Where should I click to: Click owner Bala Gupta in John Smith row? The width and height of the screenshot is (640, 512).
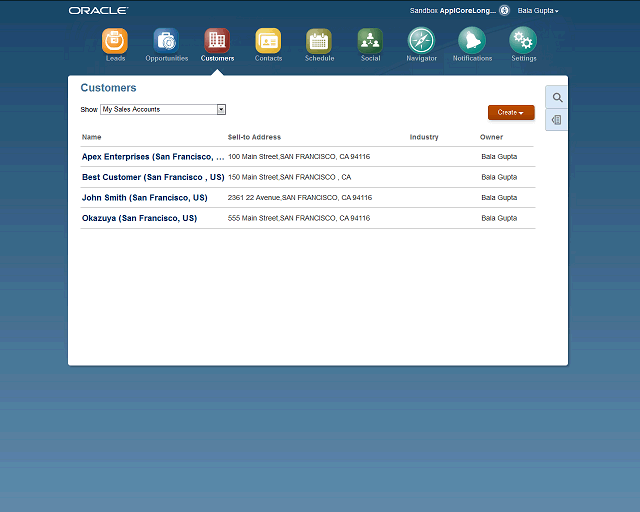click(499, 198)
